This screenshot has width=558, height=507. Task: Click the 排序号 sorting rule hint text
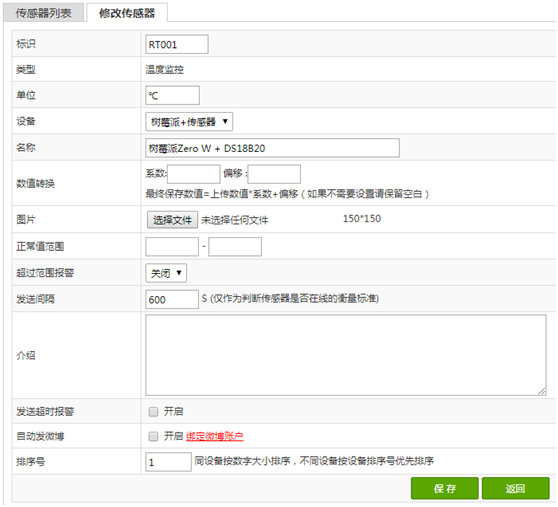tap(314, 461)
